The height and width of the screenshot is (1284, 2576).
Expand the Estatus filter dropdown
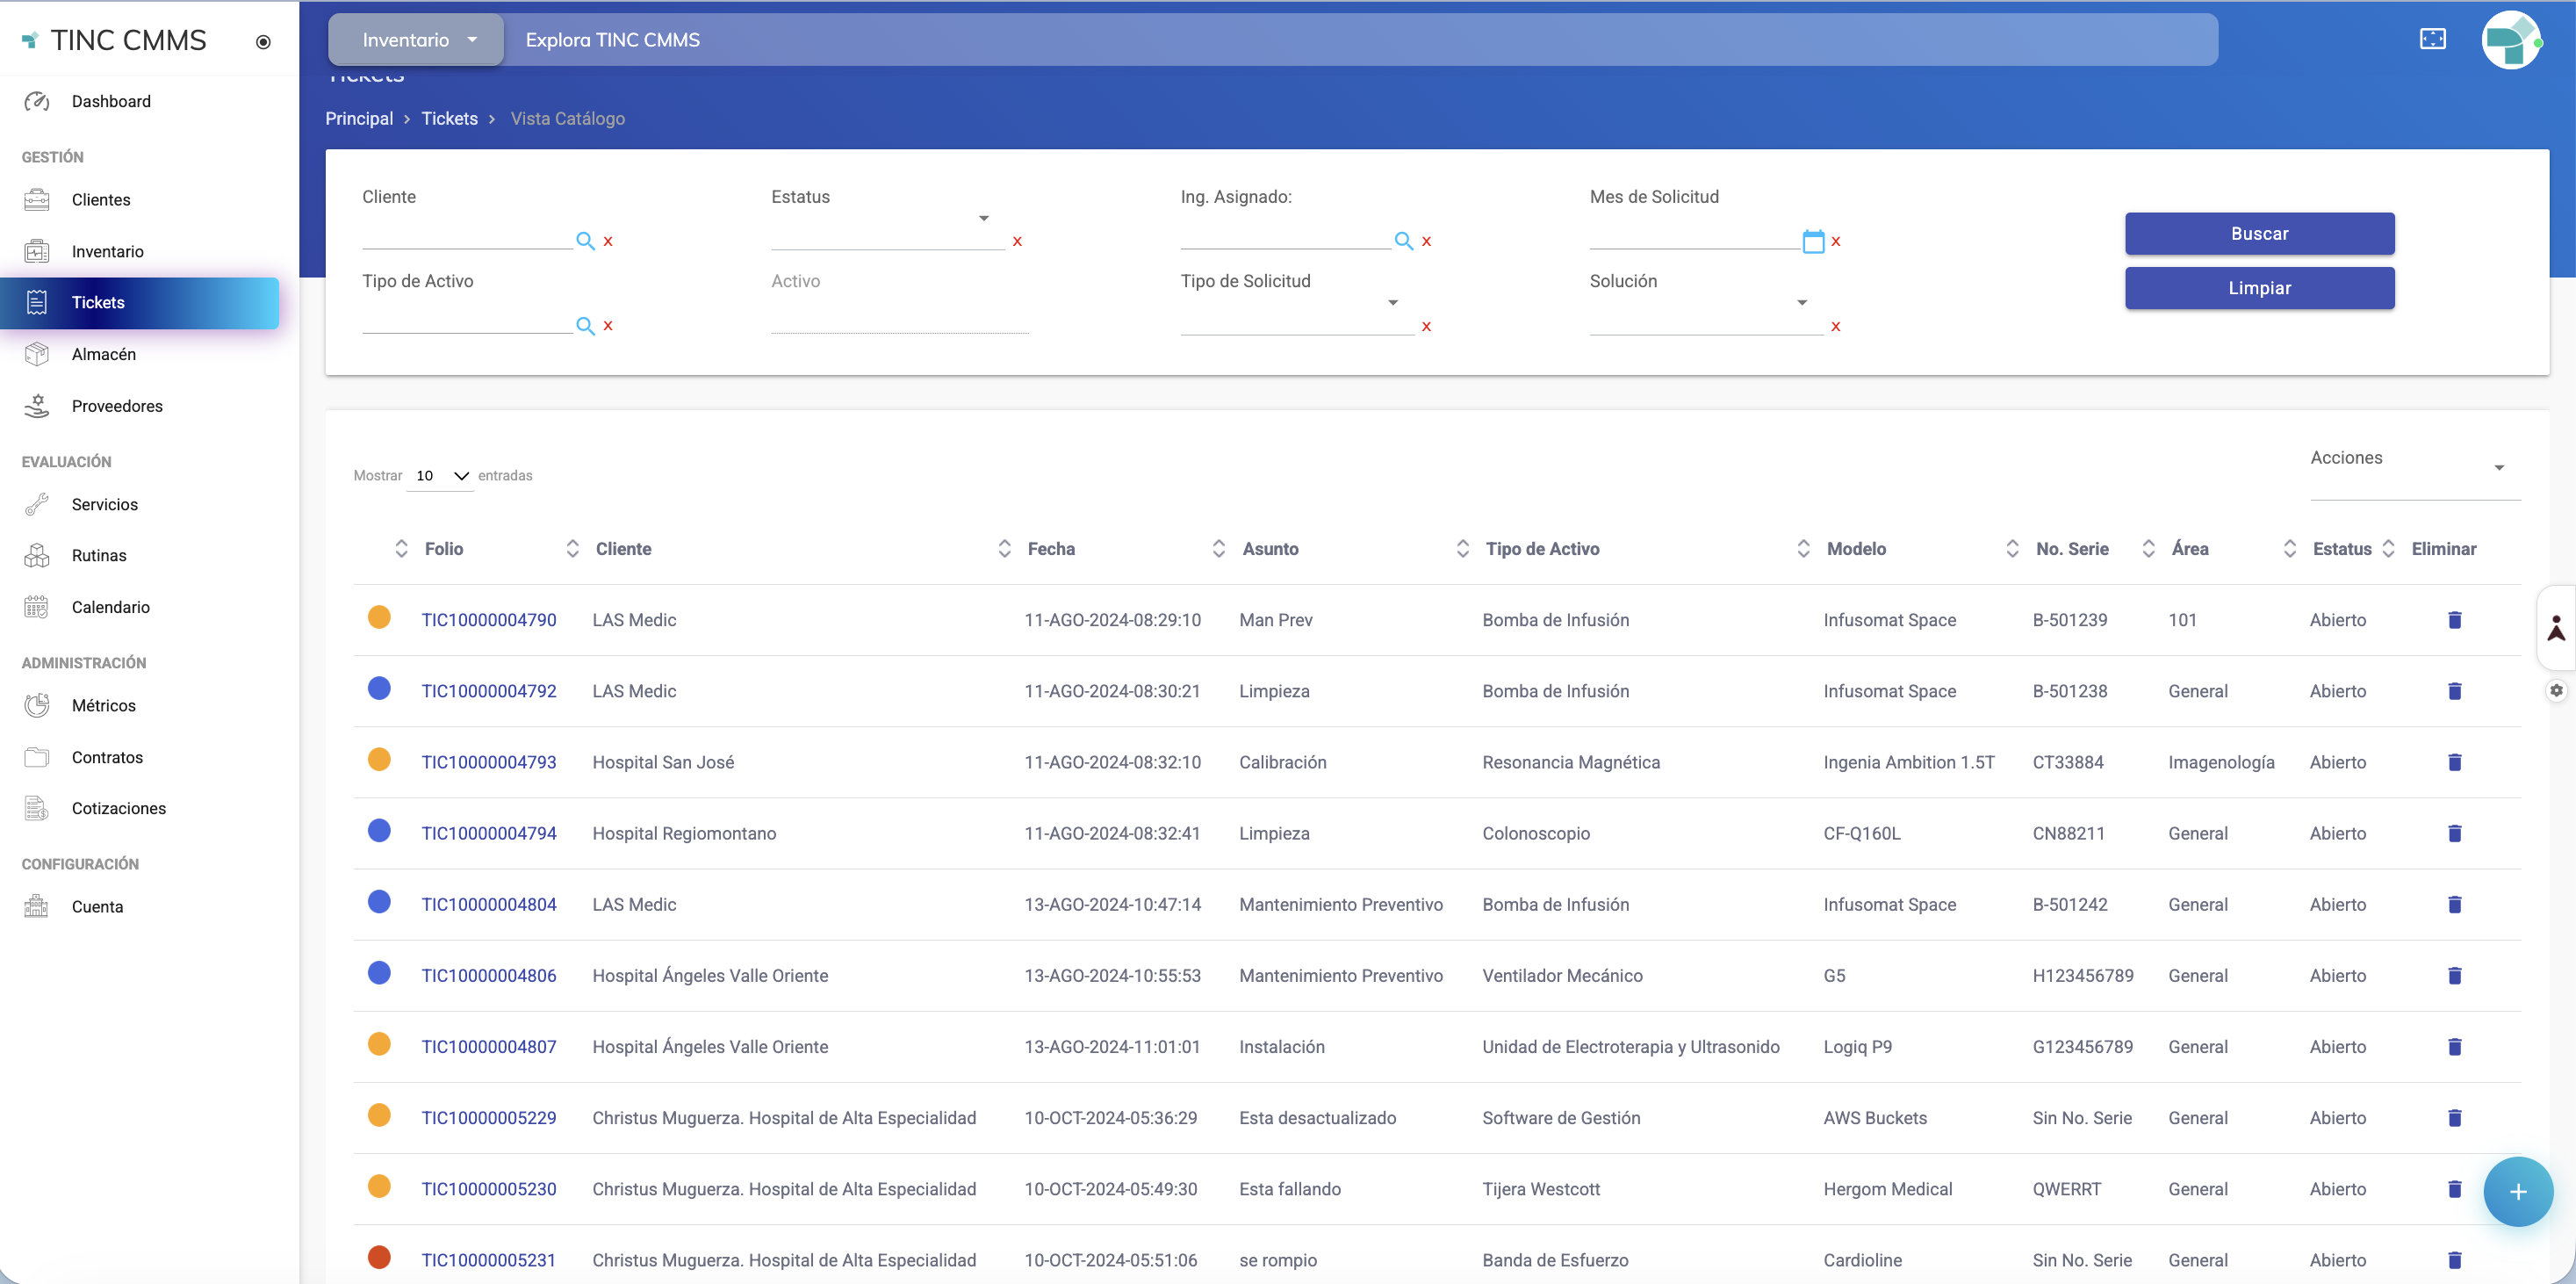[983, 218]
